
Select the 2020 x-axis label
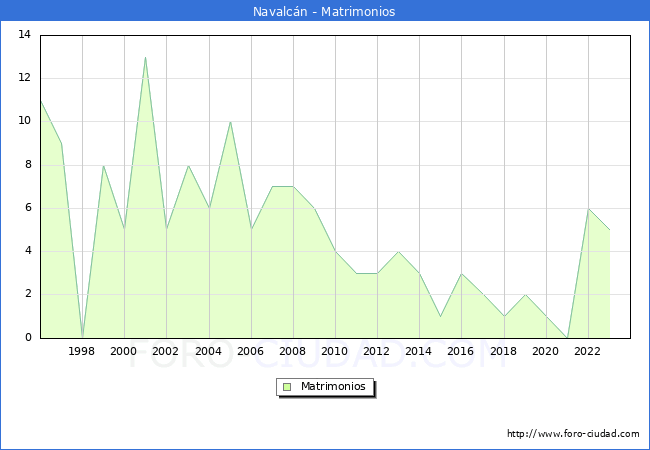pos(545,352)
